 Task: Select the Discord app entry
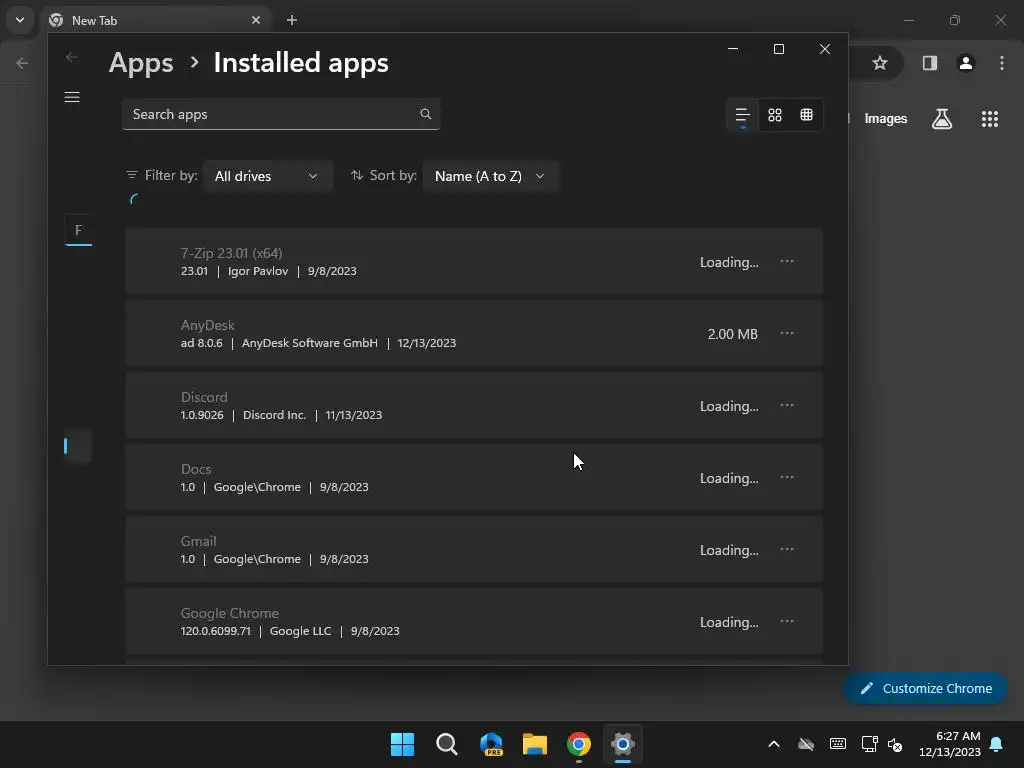pyautogui.click(x=474, y=406)
